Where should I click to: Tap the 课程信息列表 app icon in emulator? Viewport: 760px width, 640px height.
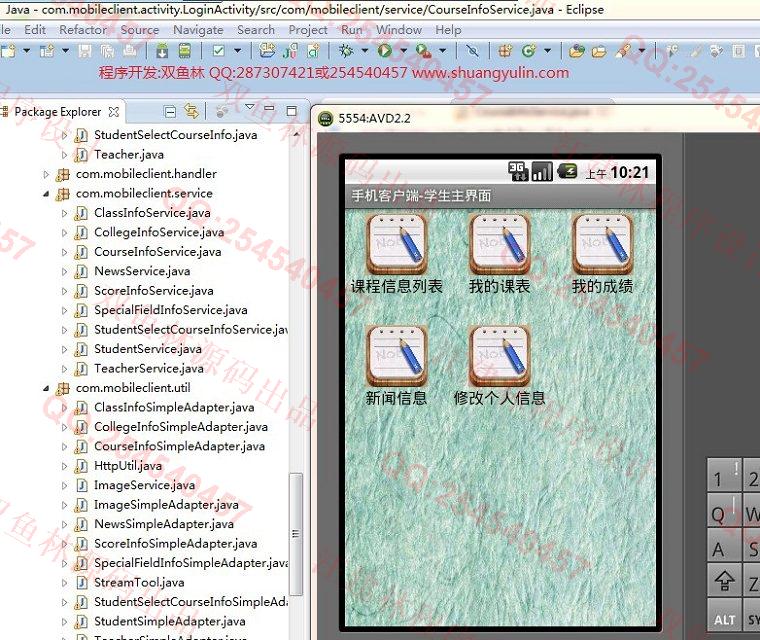pos(396,244)
